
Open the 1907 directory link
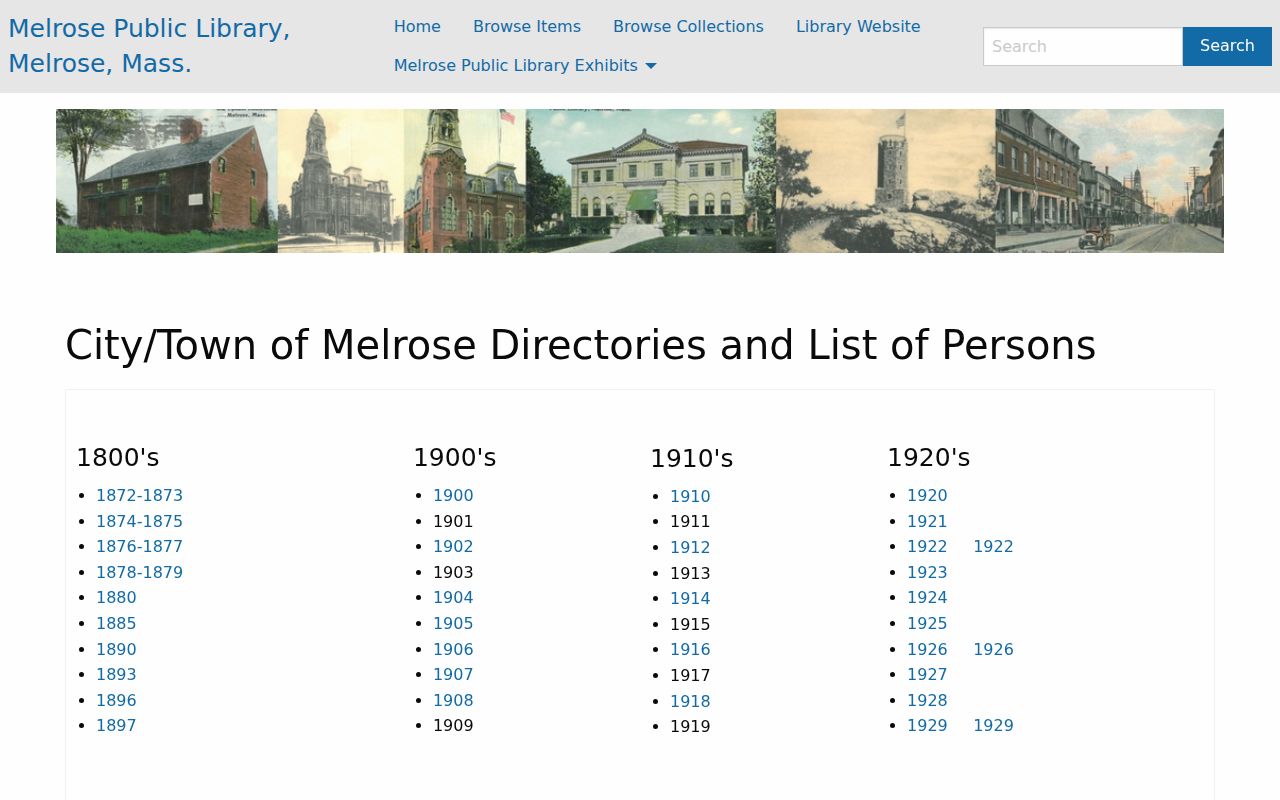click(453, 675)
